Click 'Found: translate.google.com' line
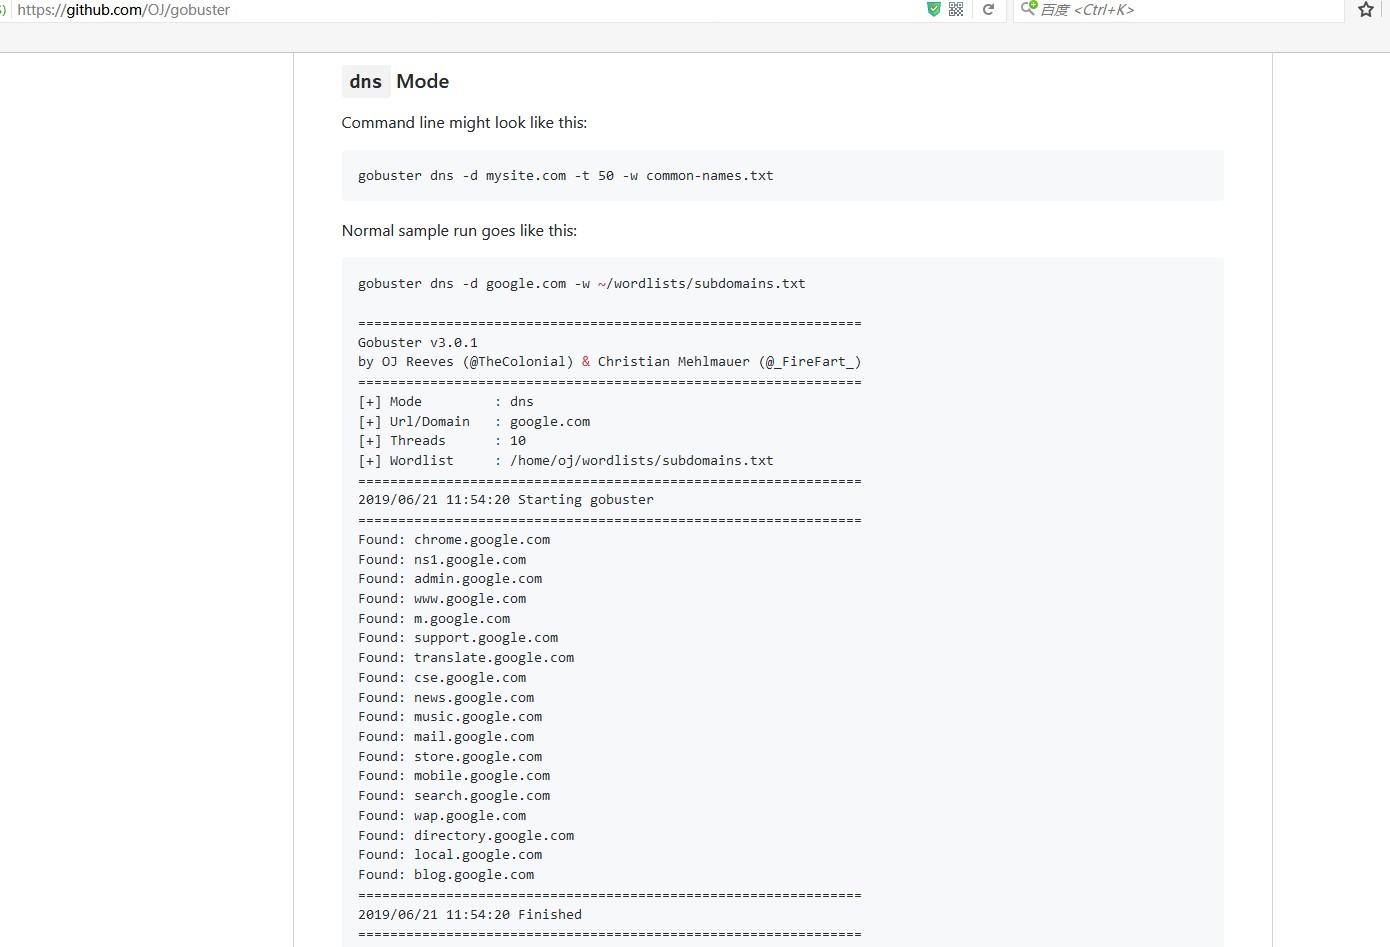This screenshot has height=947, width=1390. coord(466,657)
